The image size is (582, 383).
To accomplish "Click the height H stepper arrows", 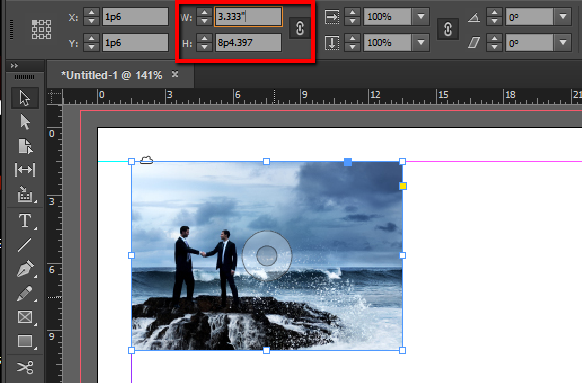I will pos(204,43).
